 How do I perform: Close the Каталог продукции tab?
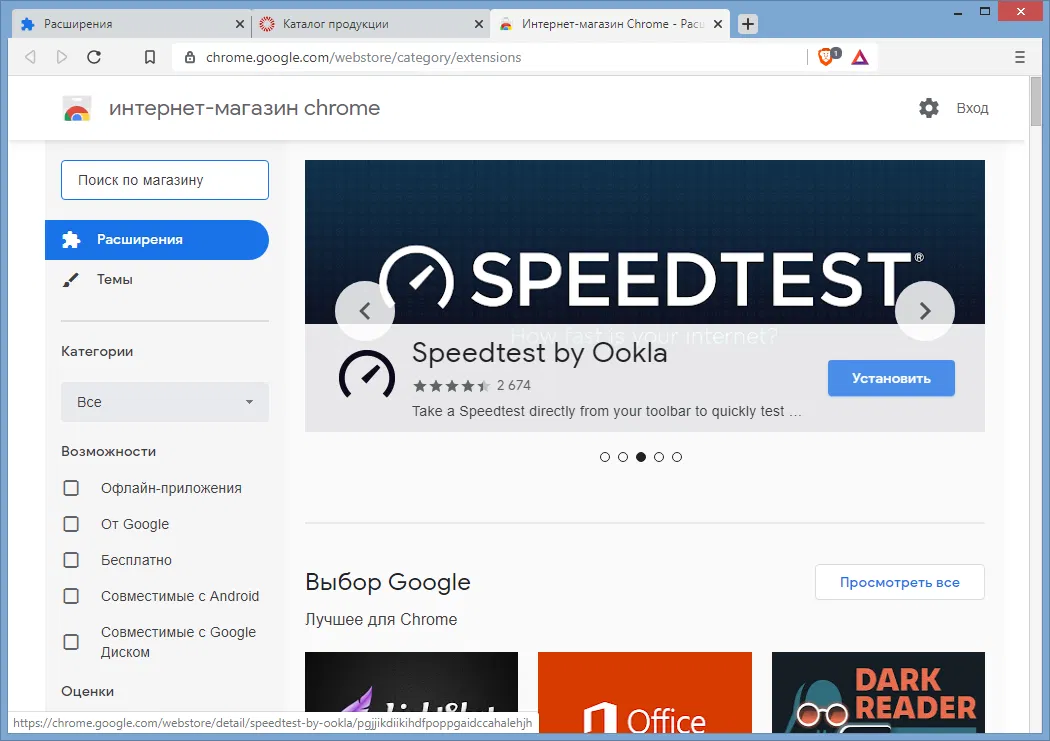point(479,24)
